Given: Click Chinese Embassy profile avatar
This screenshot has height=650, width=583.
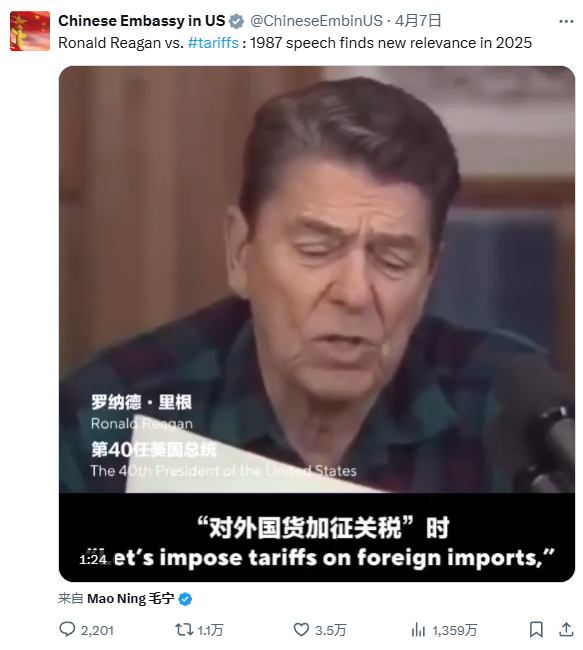Looking at the screenshot, I should 30,32.
